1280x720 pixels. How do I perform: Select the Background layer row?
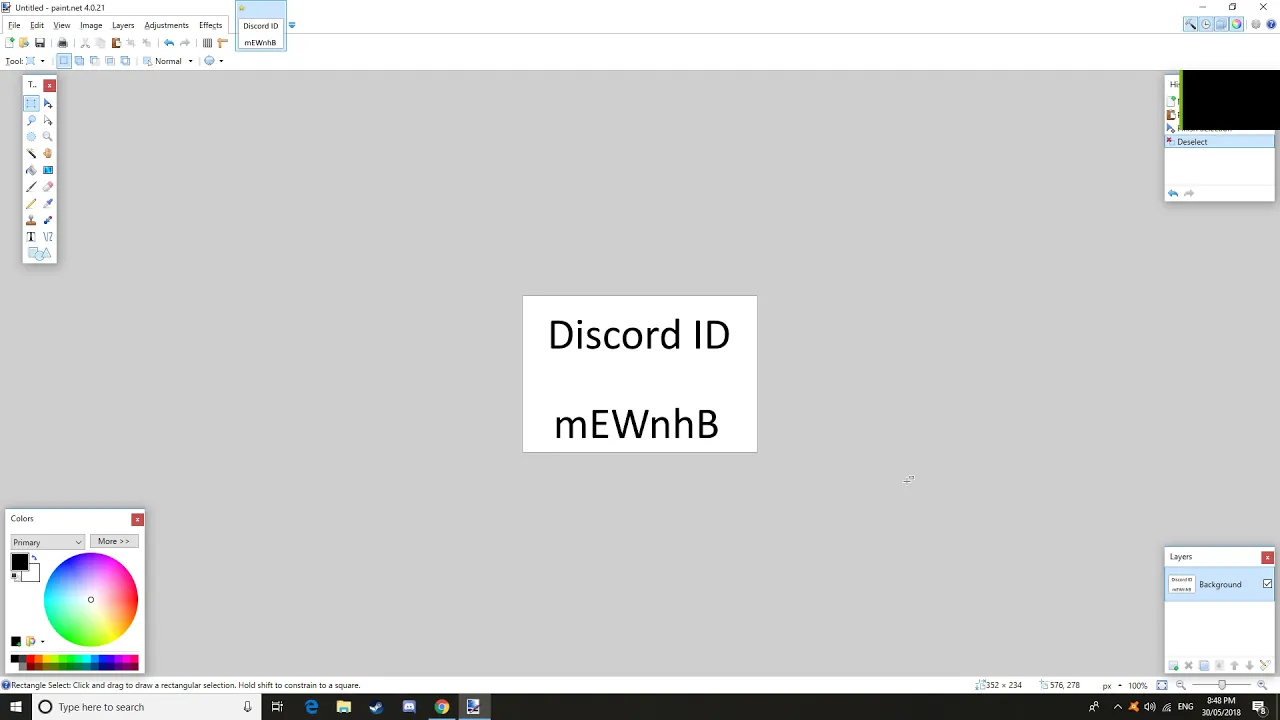(1219, 584)
